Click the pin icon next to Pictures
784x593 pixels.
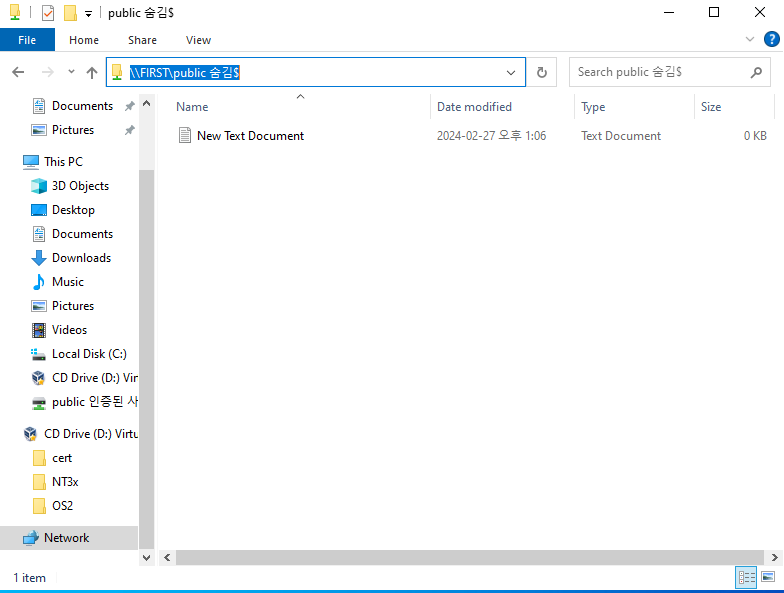[x=130, y=130]
